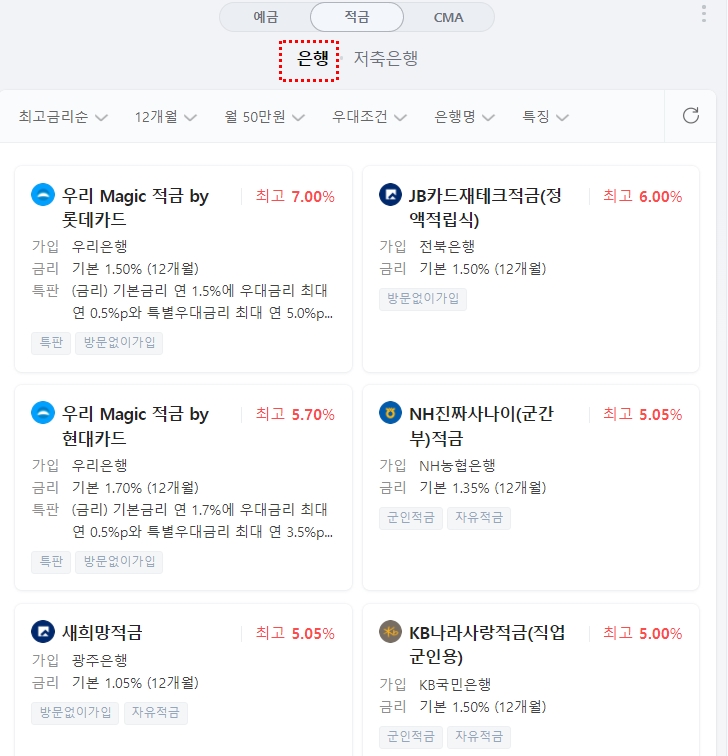Screen dimensions: 728x756
Task: Click 자유적금 tag on KB나라사랑적금 card
Action: 479,737
